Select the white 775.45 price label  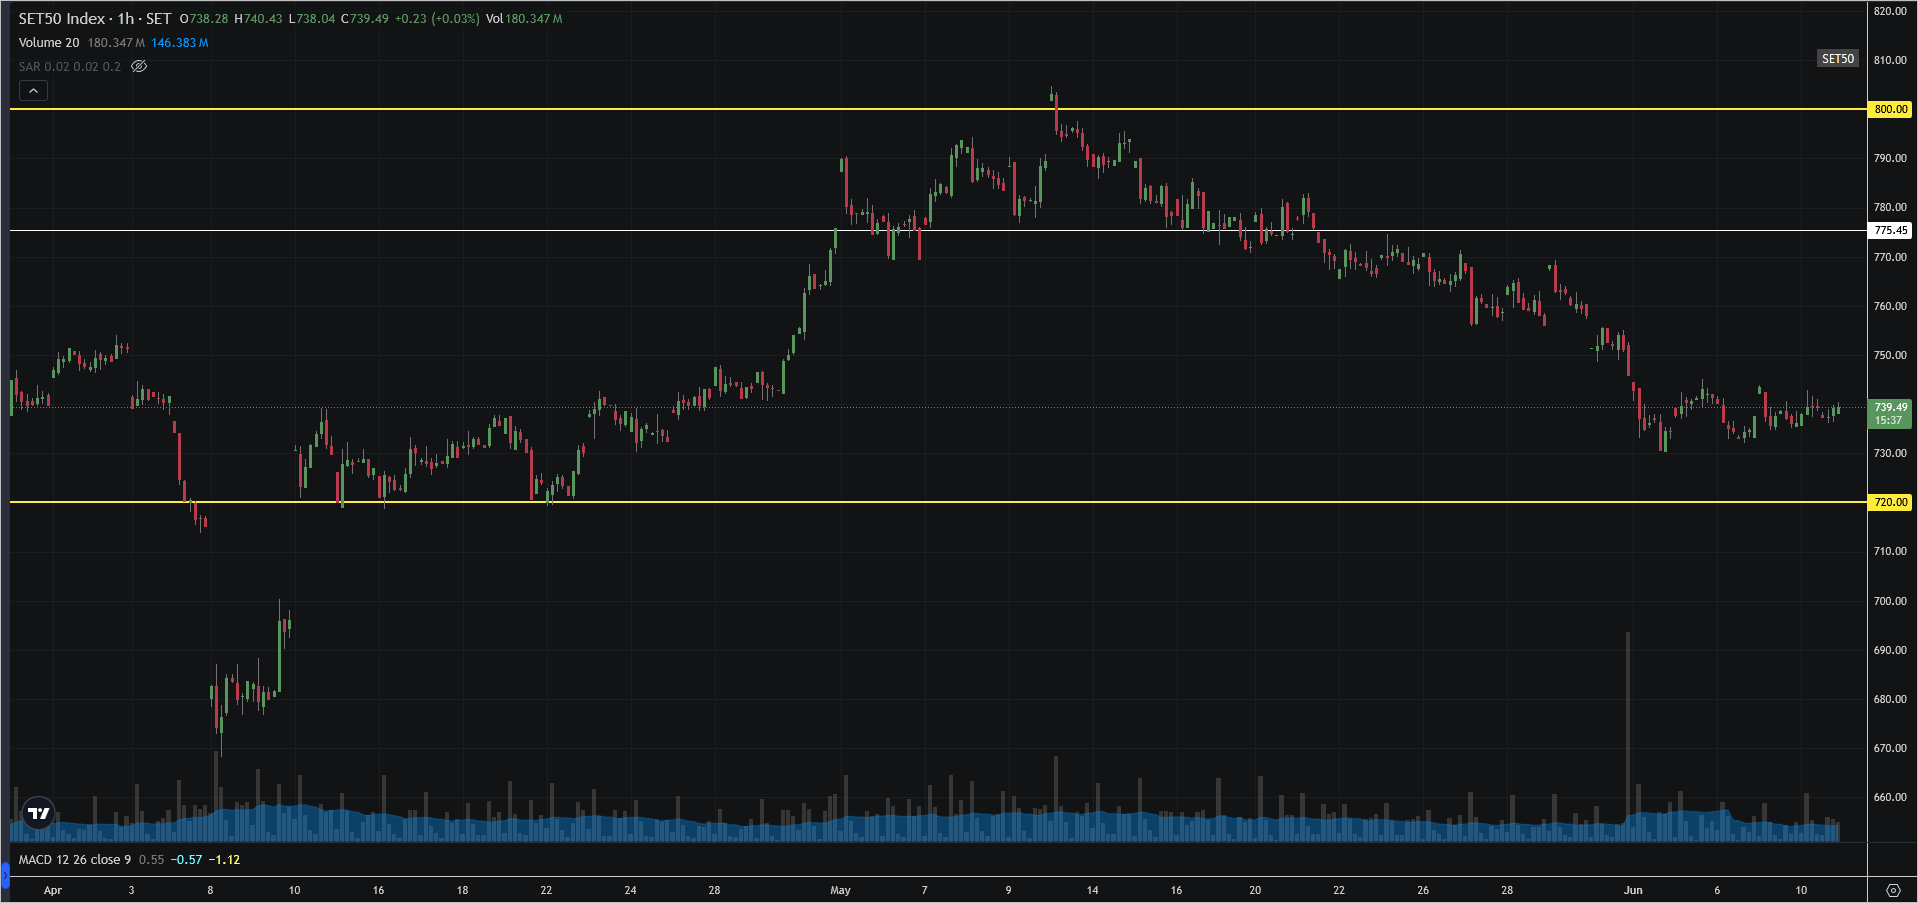pos(1890,230)
